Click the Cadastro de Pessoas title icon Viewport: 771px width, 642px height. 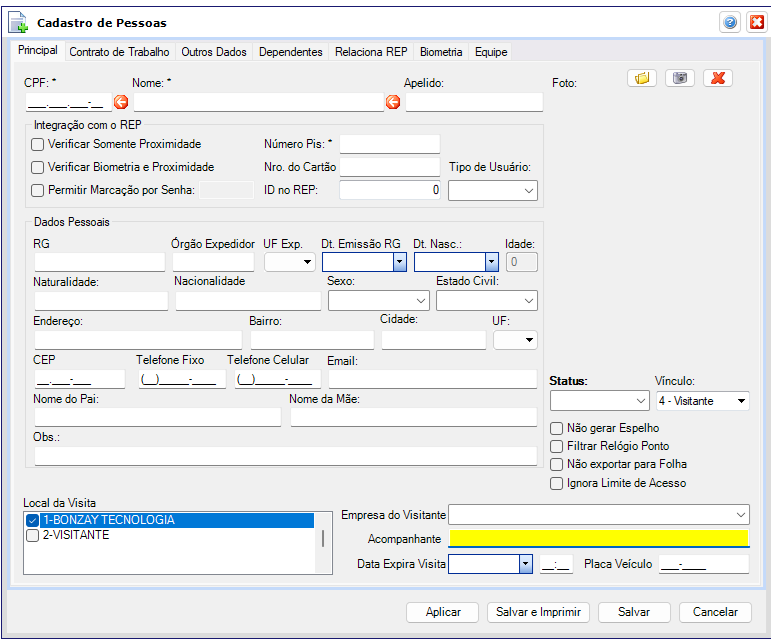click(x=18, y=22)
